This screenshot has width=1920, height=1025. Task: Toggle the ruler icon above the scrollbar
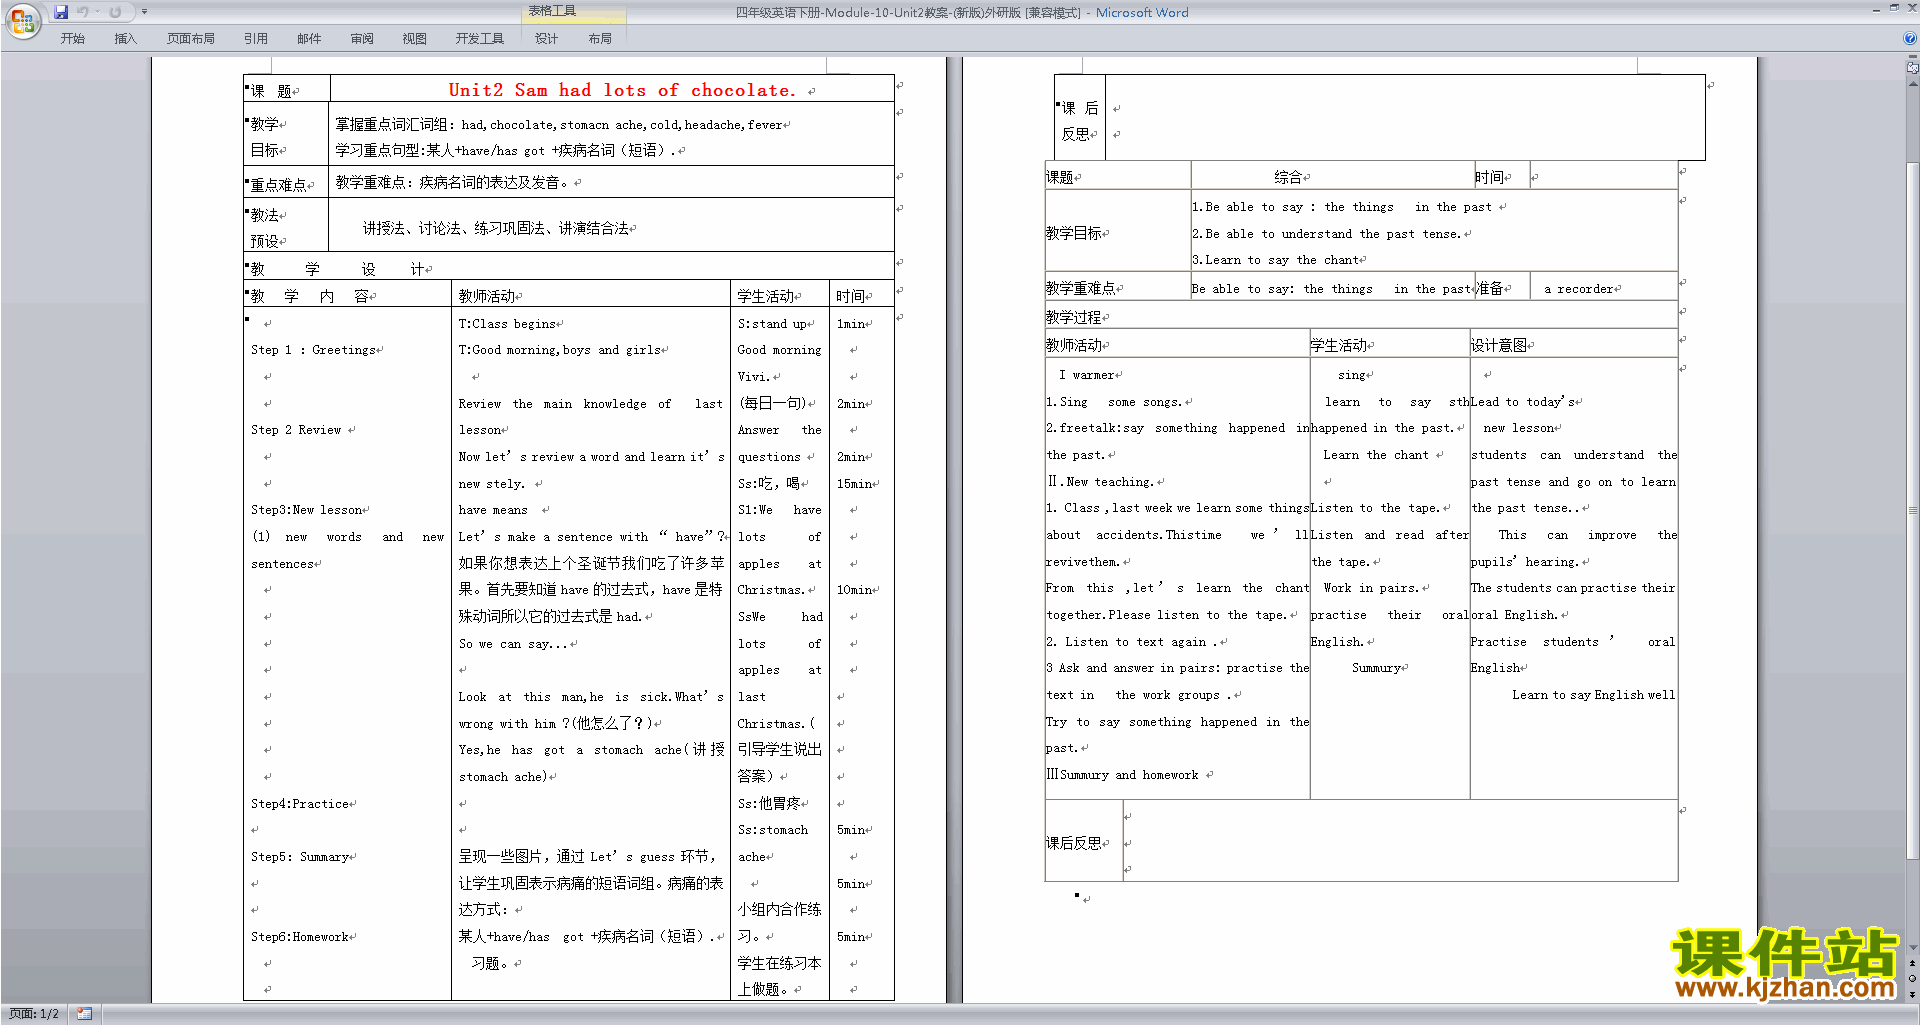click(1912, 67)
